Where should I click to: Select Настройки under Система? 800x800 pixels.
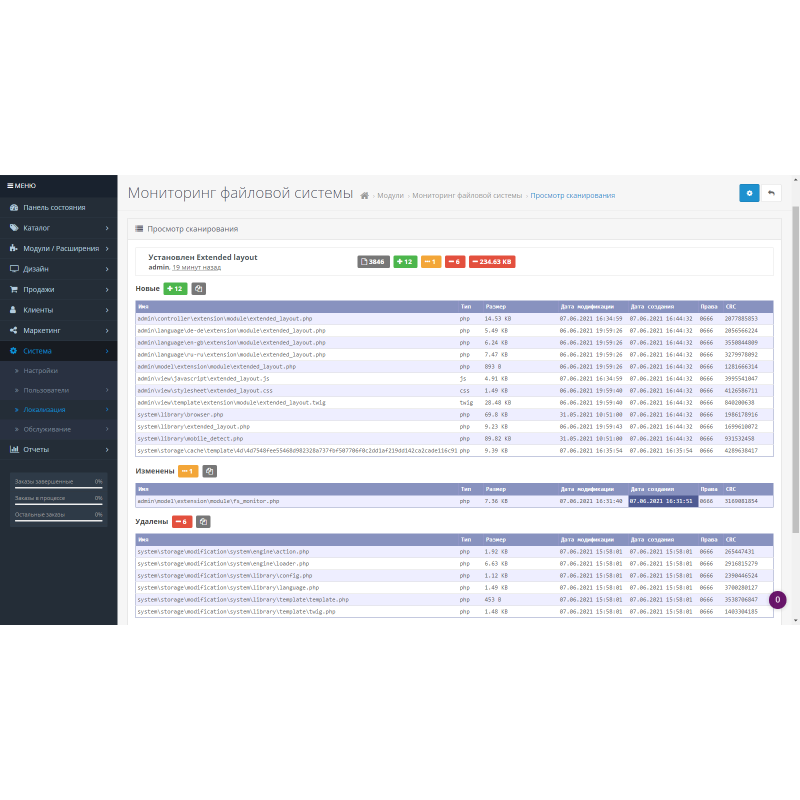(x=41, y=371)
